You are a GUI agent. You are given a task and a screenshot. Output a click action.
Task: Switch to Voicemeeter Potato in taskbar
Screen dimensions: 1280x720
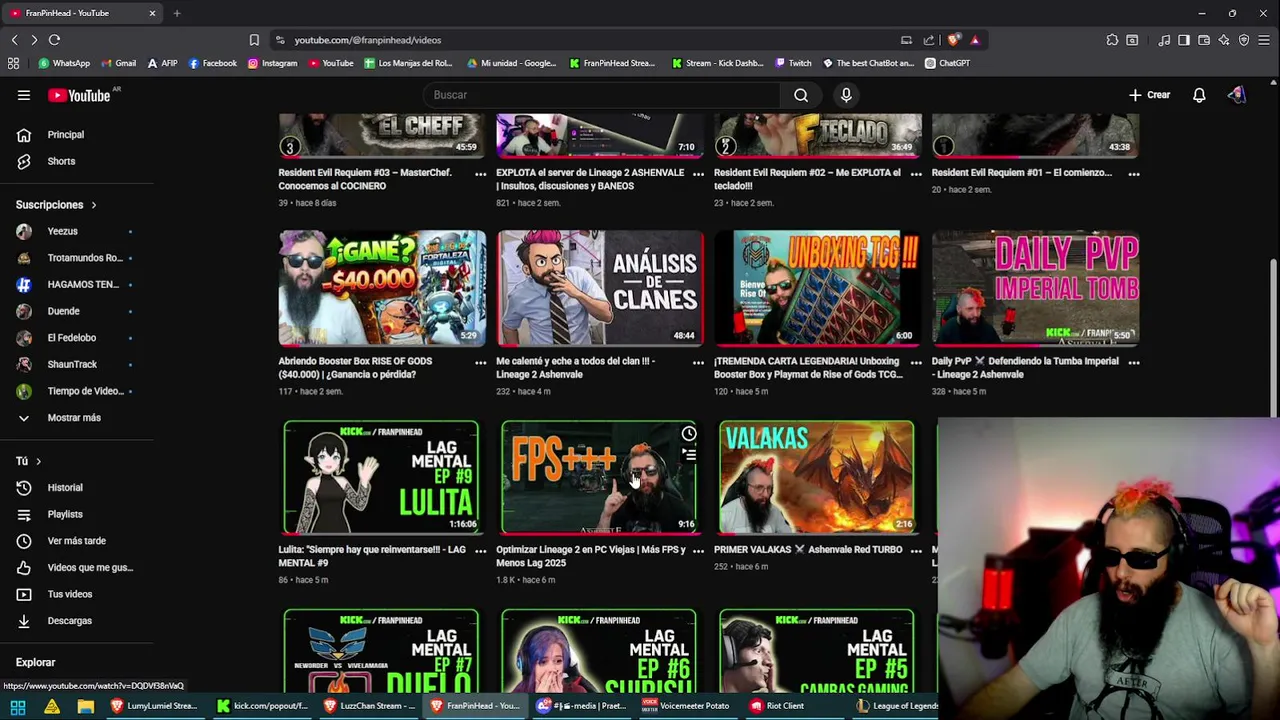pyautogui.click(x=686, y=706)
